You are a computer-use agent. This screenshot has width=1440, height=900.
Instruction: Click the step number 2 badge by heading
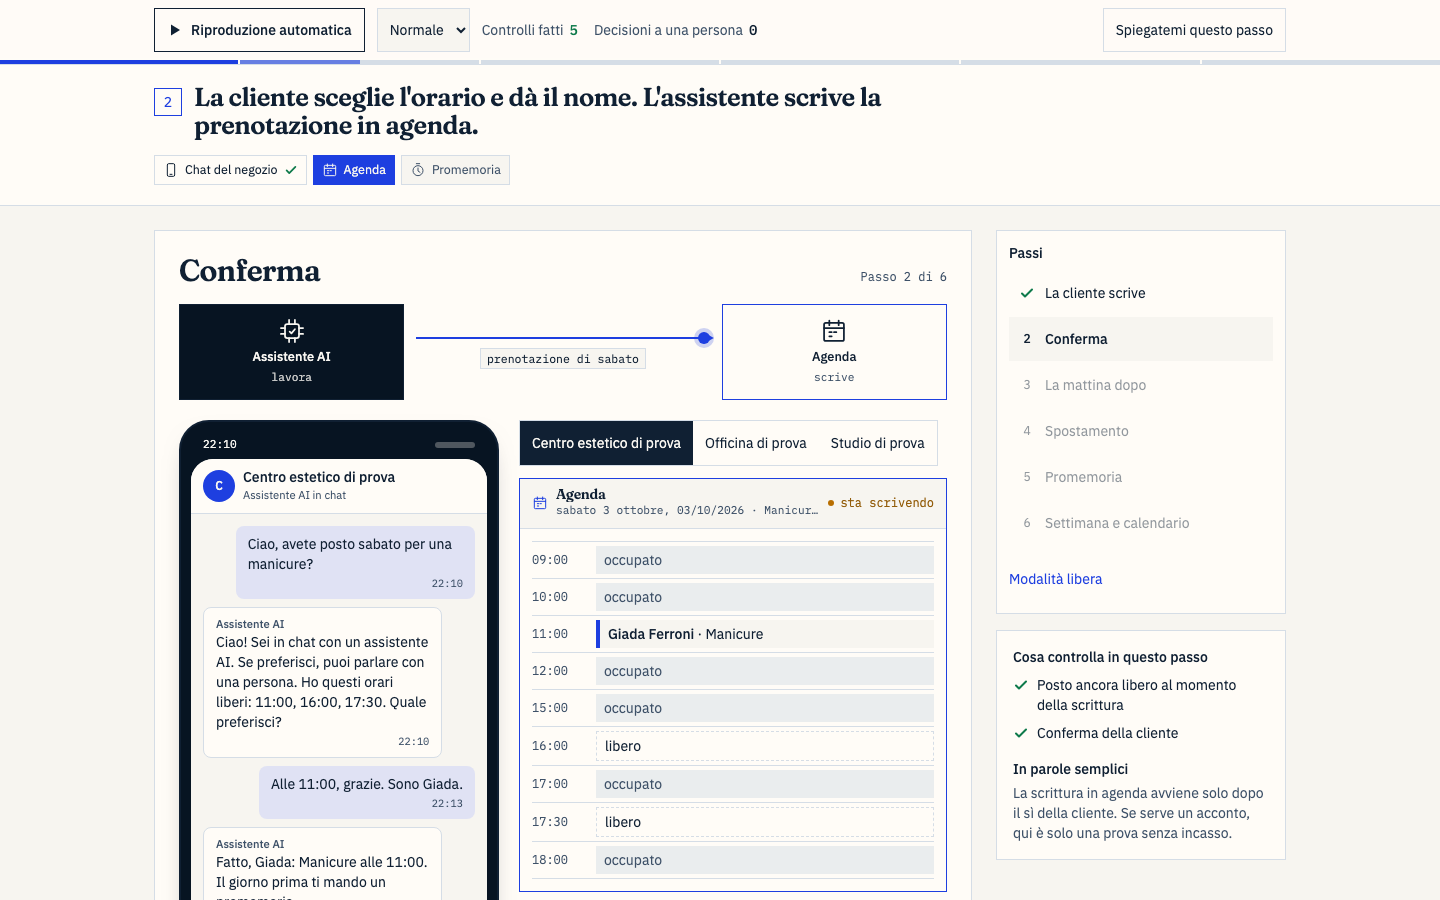point(168,102)
